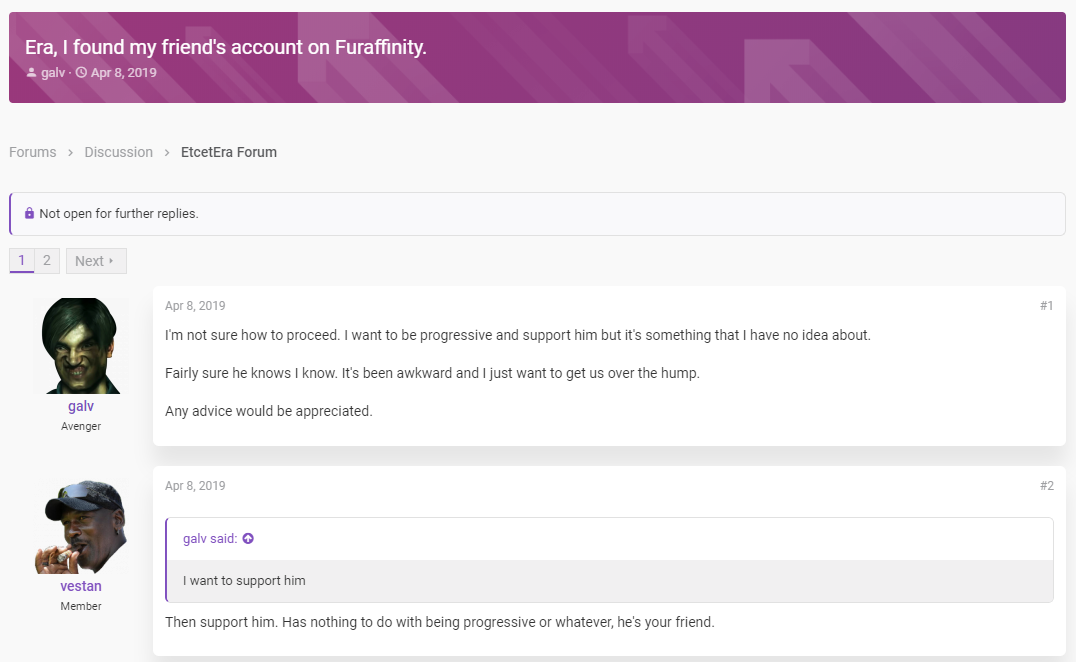Click the chevron separator after Forums breadcrumb
The width and height of the screenshot is (1076, 662).
click(70, 152)
